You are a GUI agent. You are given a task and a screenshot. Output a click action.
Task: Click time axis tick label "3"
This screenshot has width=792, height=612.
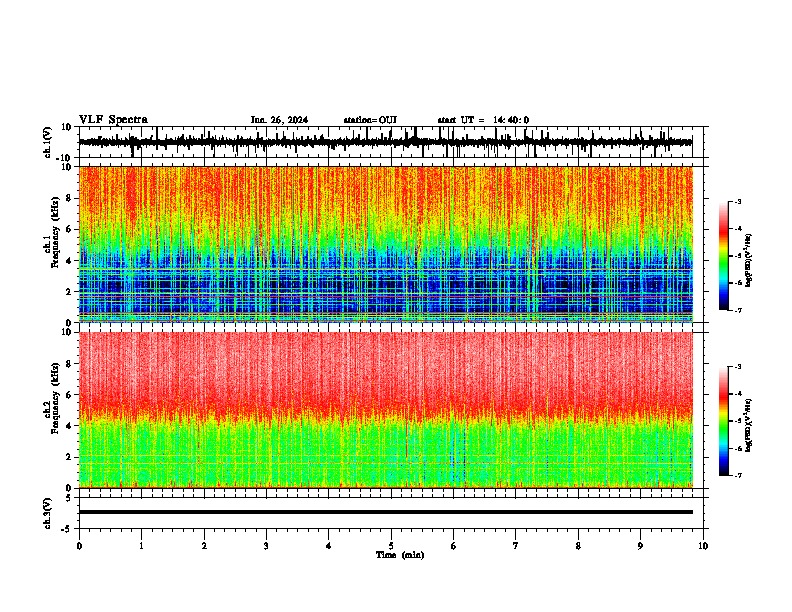(x=266, y=546)
